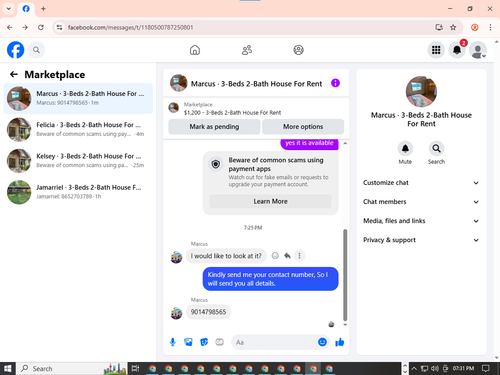Click the Facebook logo

(15, 50)
